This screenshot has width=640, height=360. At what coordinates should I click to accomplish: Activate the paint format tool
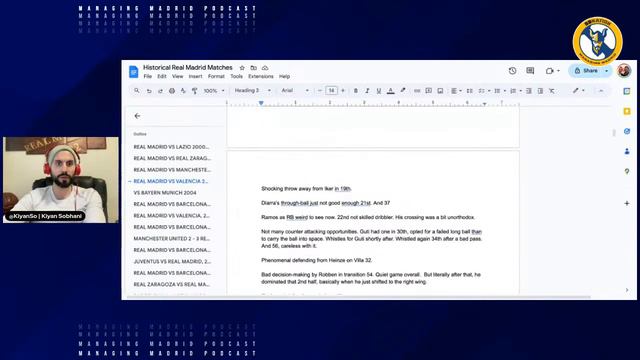click(x=195, y=91)
